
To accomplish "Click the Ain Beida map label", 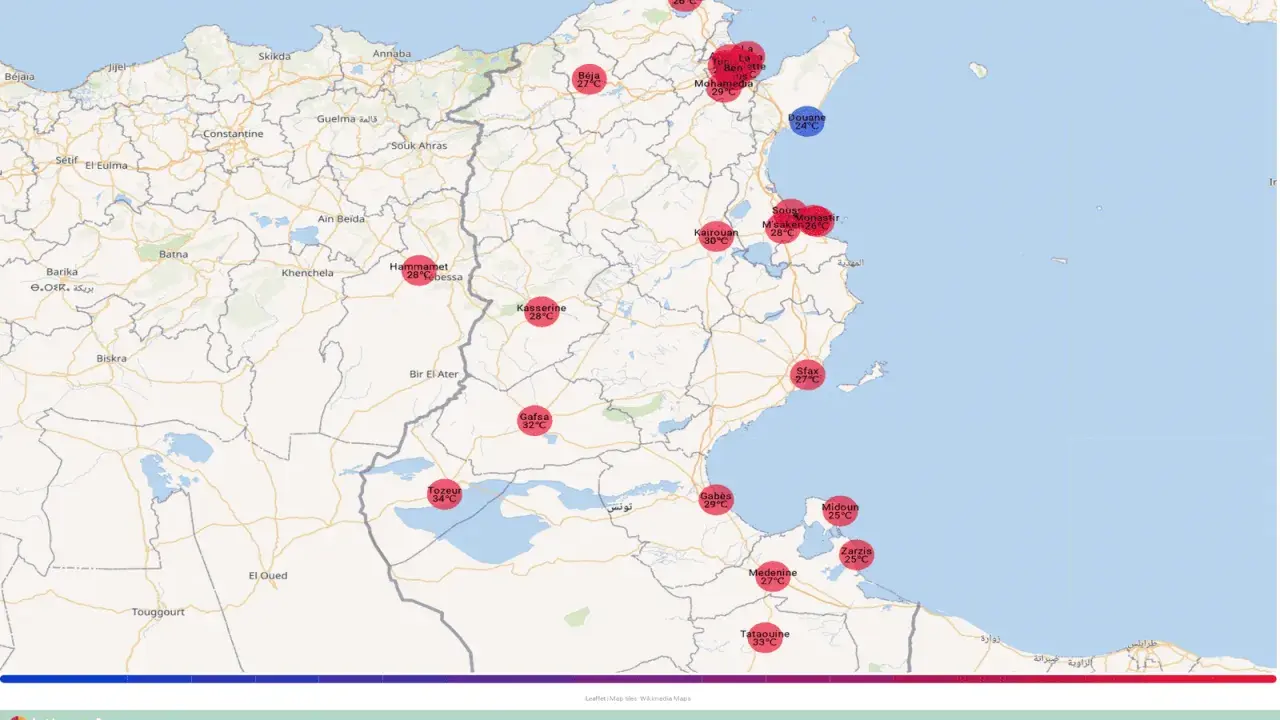I will point(341,219).
